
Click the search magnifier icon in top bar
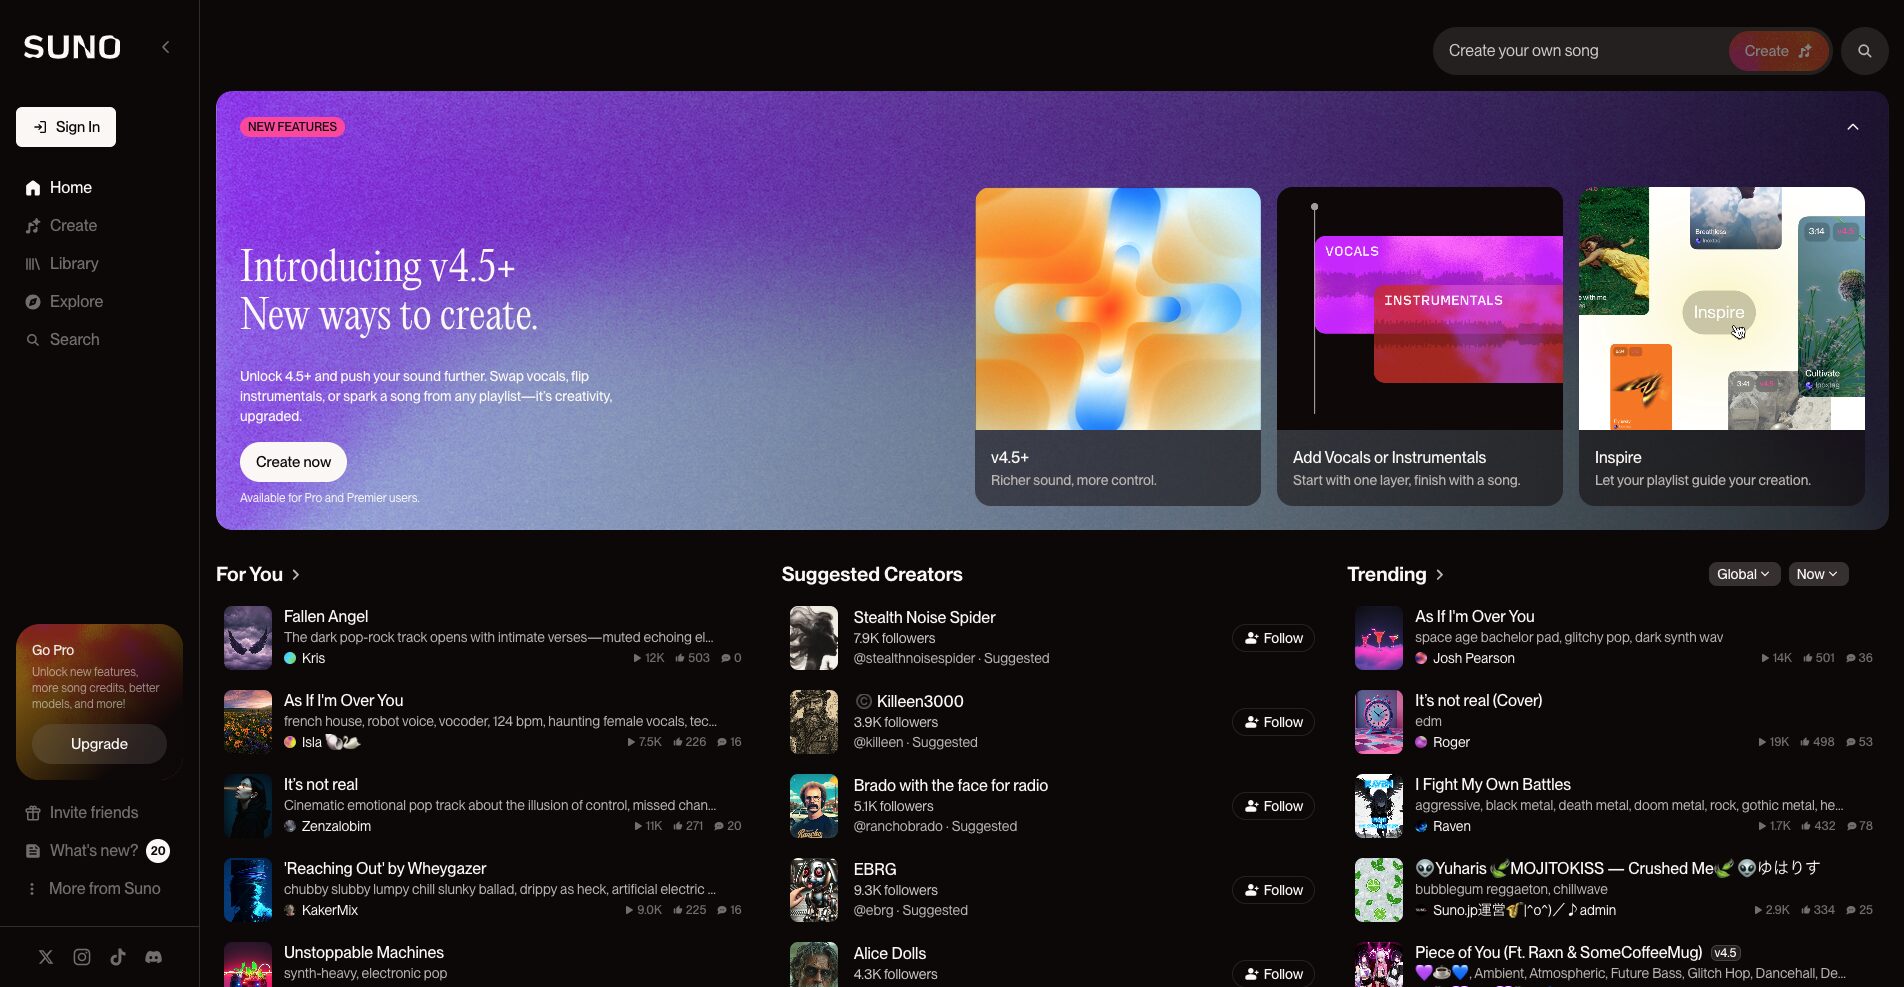1864,51
